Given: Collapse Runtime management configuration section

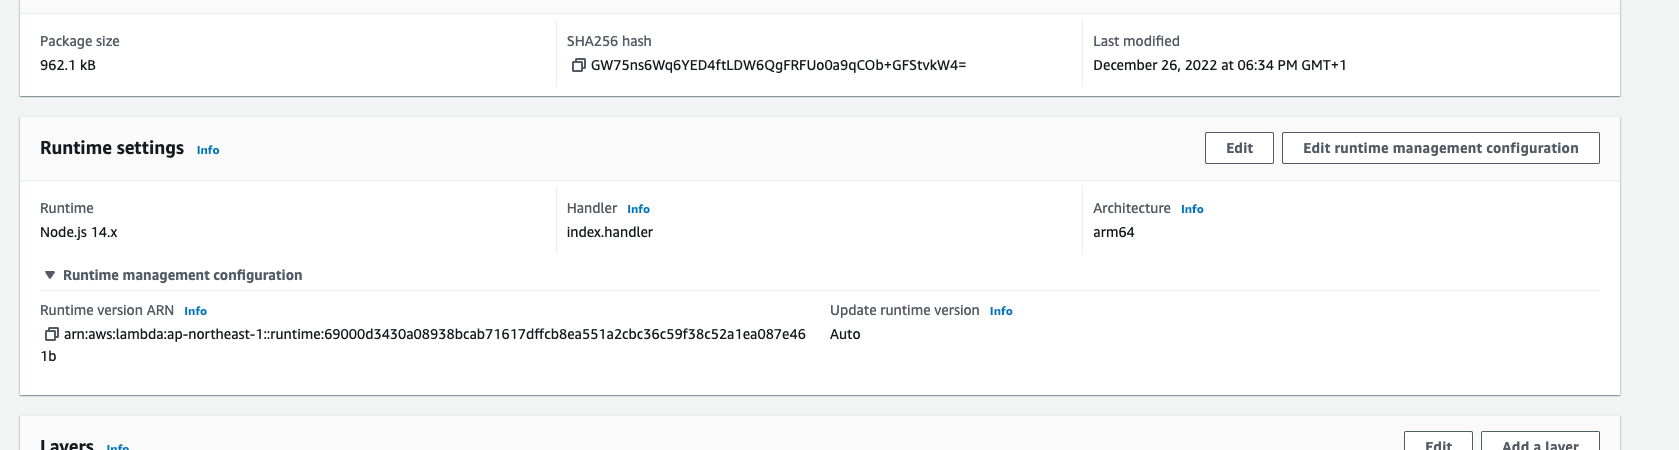Looking at the screenshot, I should coord(50,275).
